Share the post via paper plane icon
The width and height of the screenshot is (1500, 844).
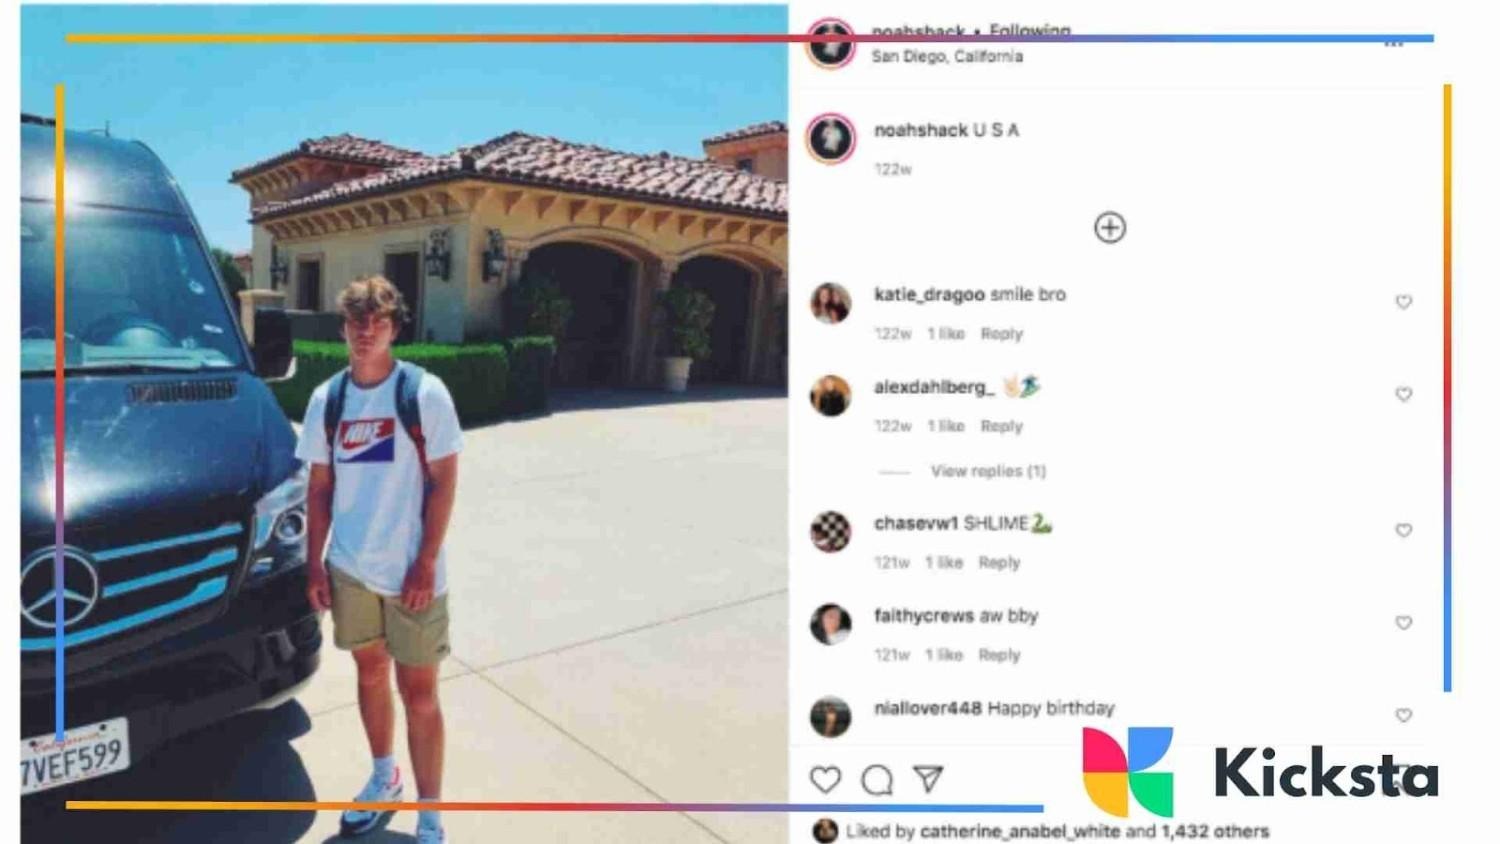(x=928, y=779)
